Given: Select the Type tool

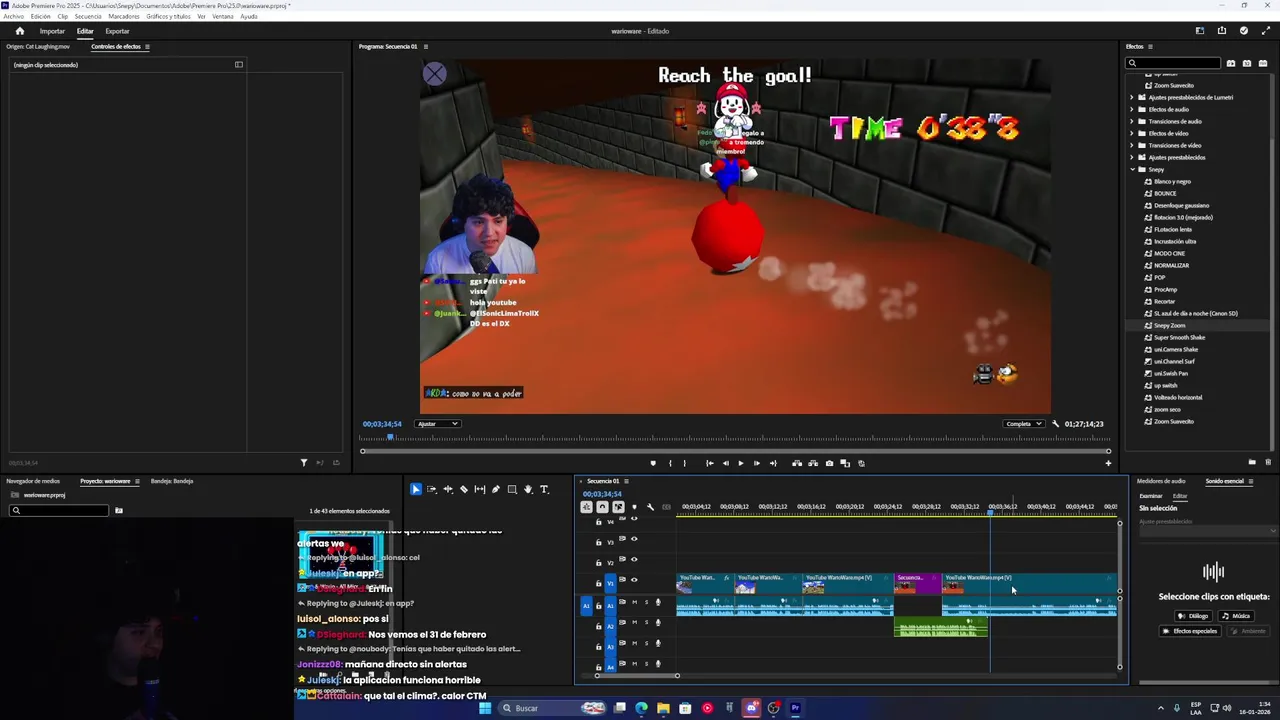Looking at the screenshot, I should tap(544, 489).
